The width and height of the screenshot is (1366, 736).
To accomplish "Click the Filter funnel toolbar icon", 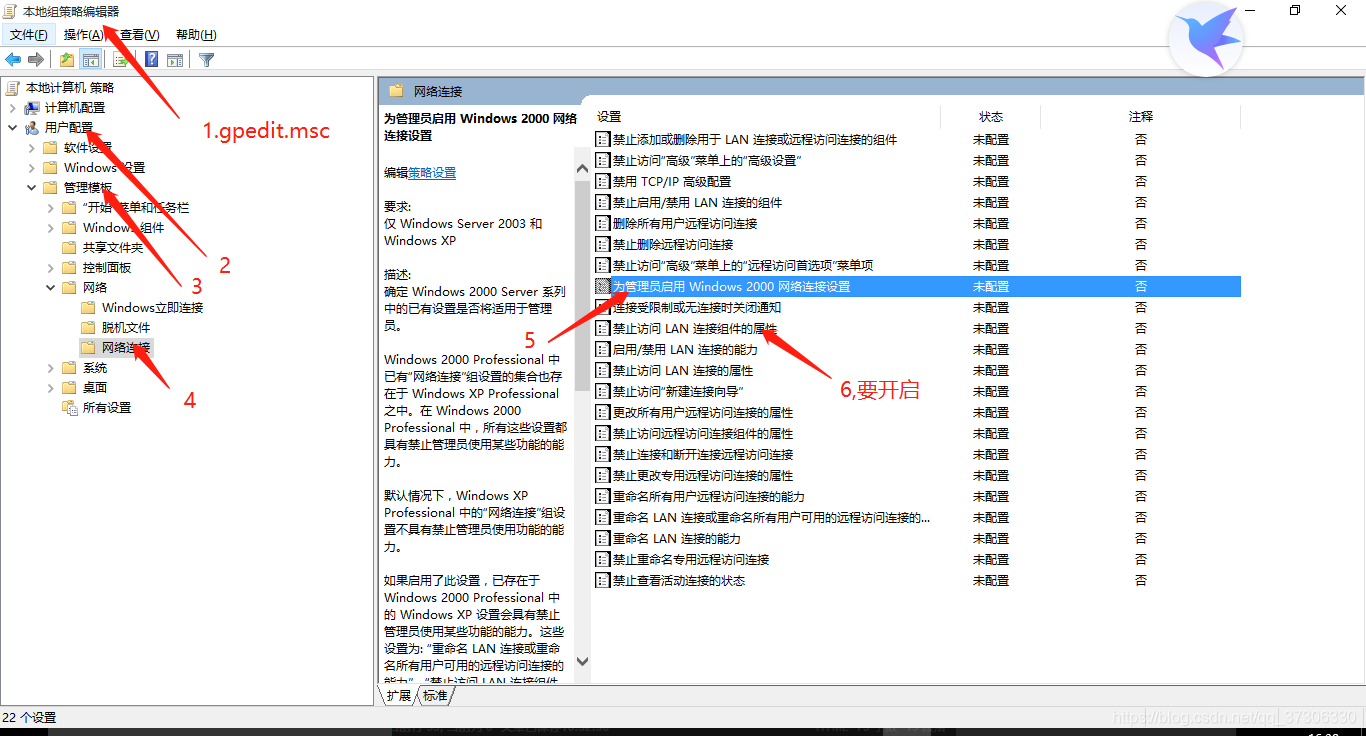I will pyautogui.click(x=206, y=60).
